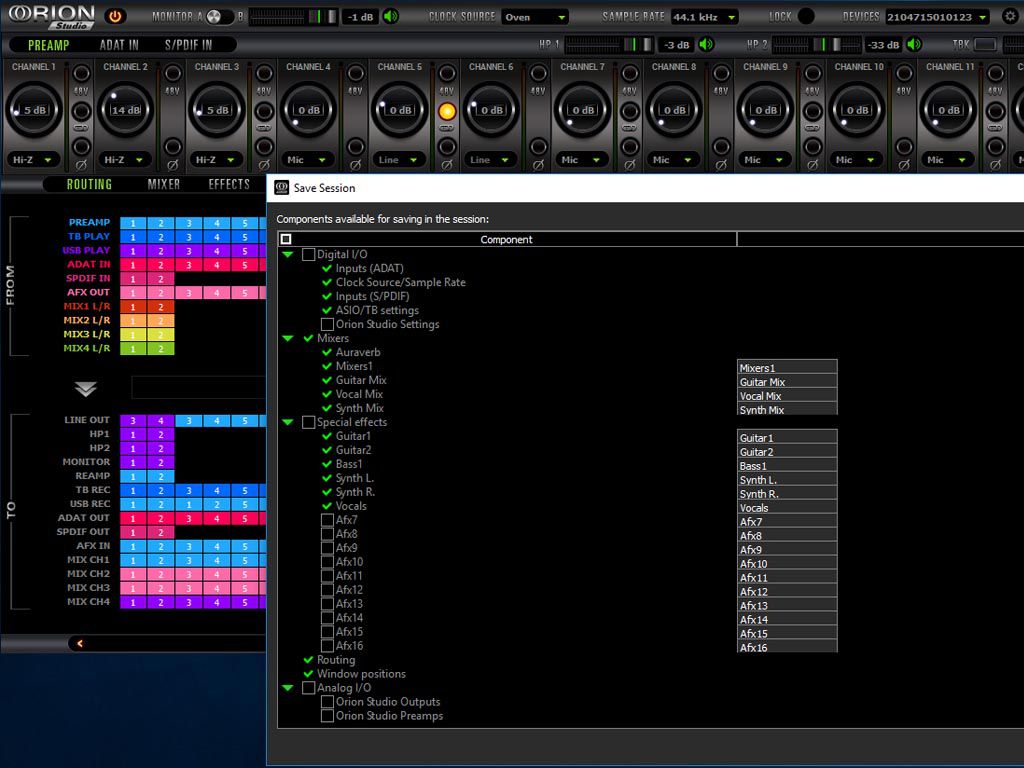The height and width of the screenshot is (768, 1024).
Task: Edit the Guitar Mix name field
Action: tap(787, 382)
